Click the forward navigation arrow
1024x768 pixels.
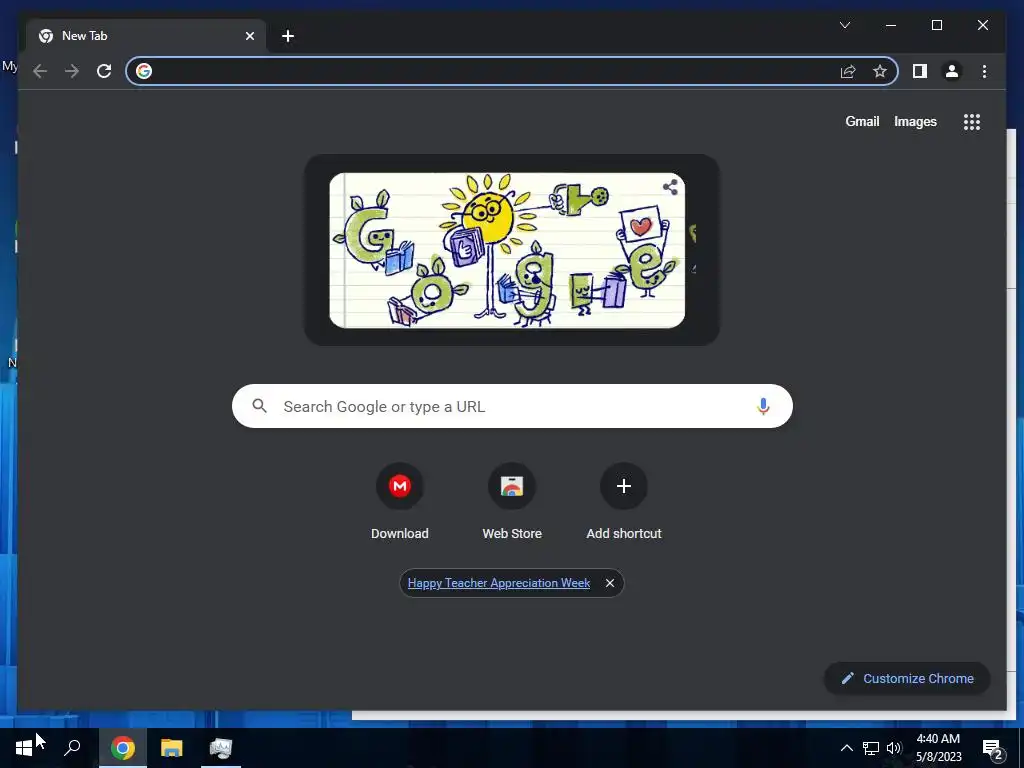point(72,71)
